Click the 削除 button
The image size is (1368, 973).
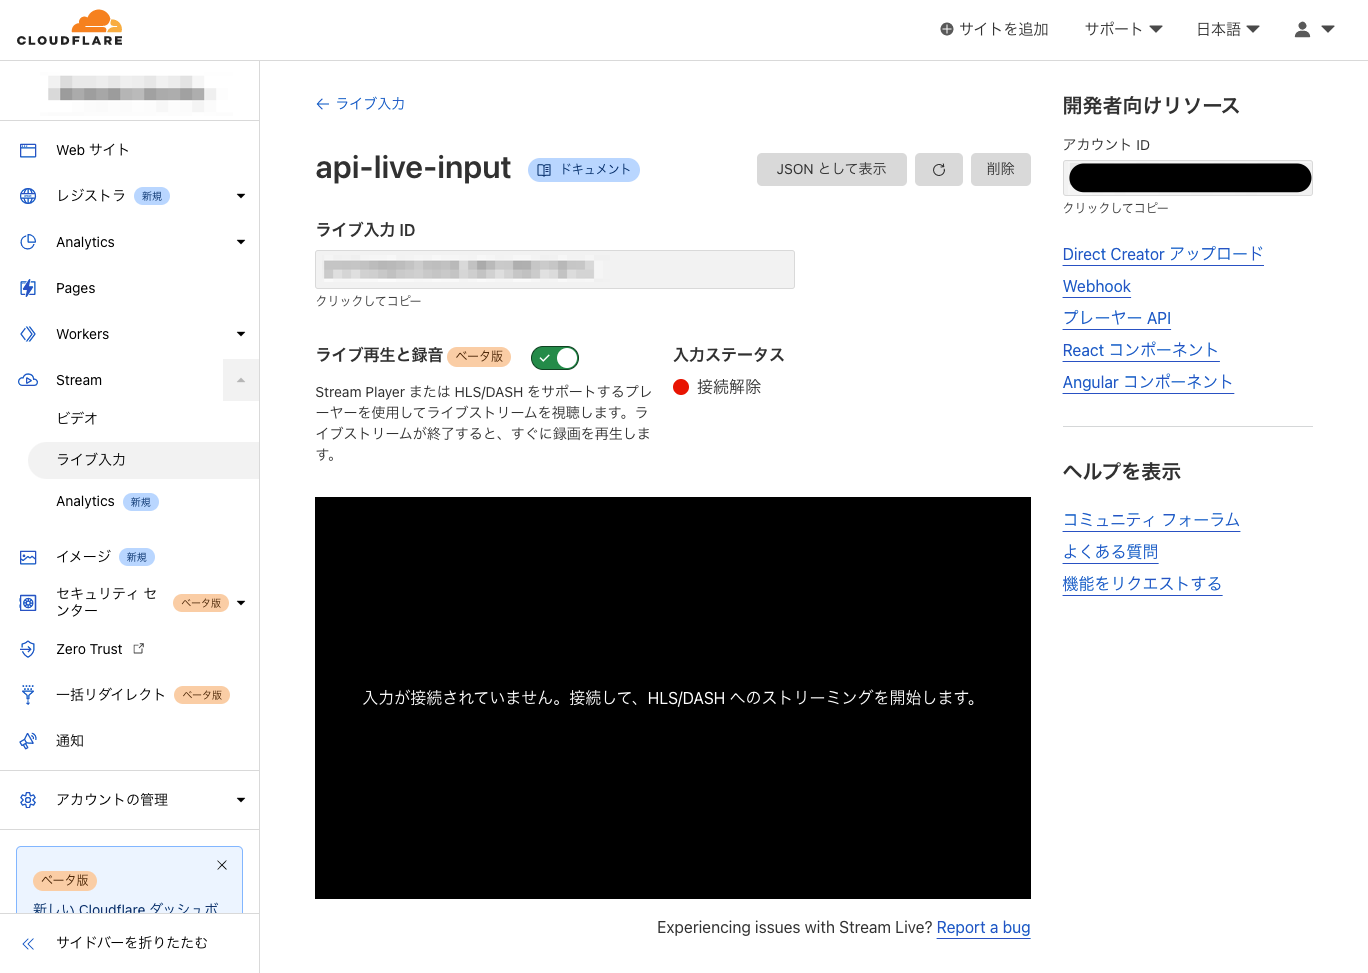pyautogui.click(x=1000, y=169)
